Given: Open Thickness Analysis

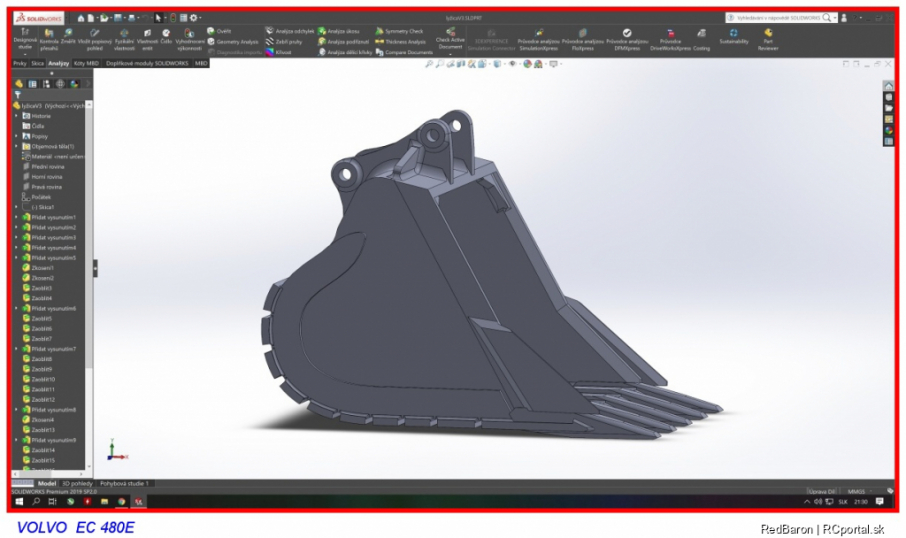Looking at the screenshot, I should pos(400,42).
